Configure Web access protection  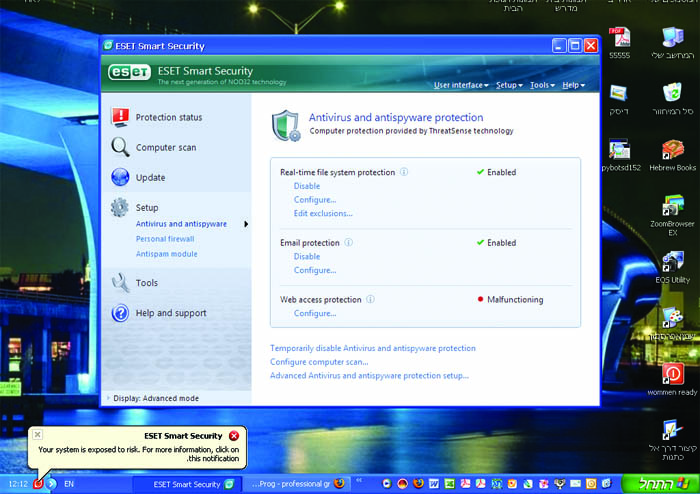tap(315, 313)
